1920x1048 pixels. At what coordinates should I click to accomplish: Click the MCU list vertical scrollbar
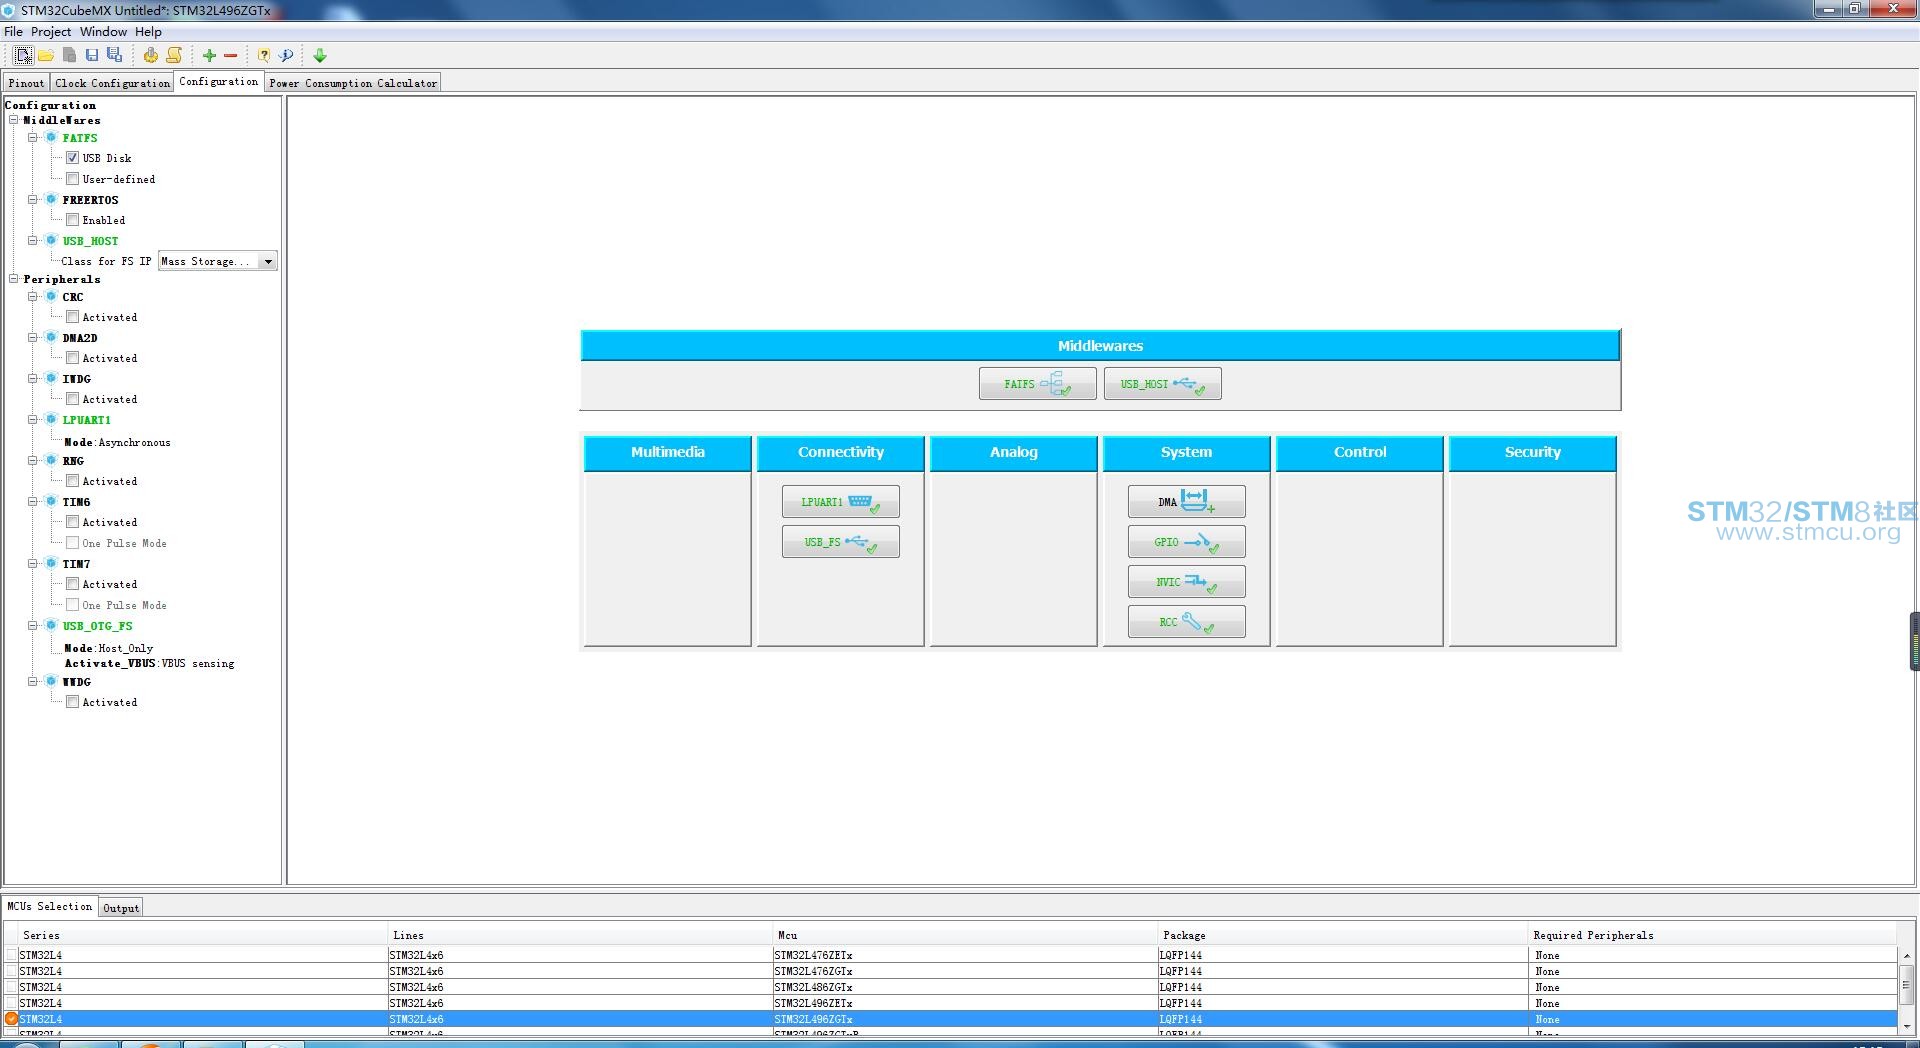click(x=1906, y=985)
